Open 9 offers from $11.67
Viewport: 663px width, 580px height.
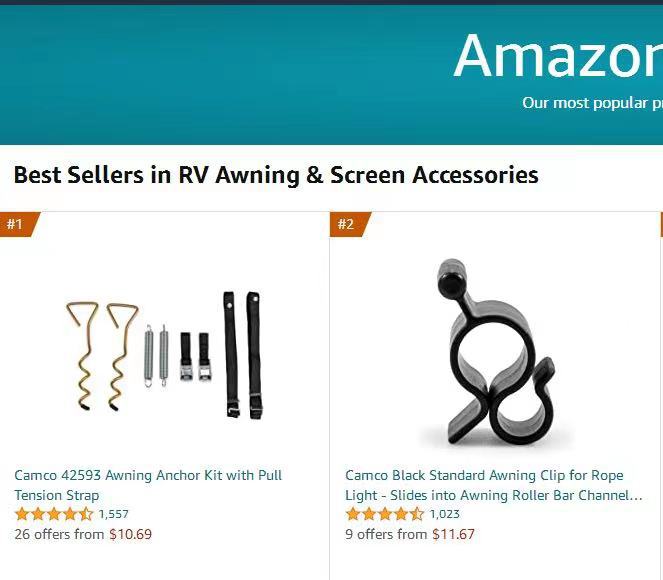(x=410, y=534)
